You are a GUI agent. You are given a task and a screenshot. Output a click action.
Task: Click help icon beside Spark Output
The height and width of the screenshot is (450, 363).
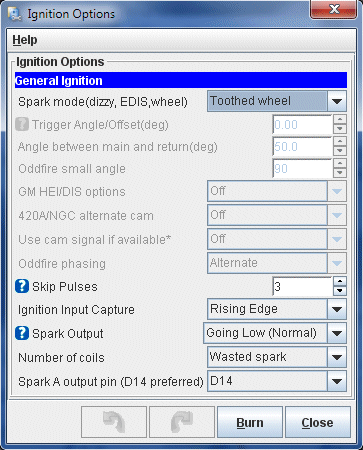[x=22, y=333]
